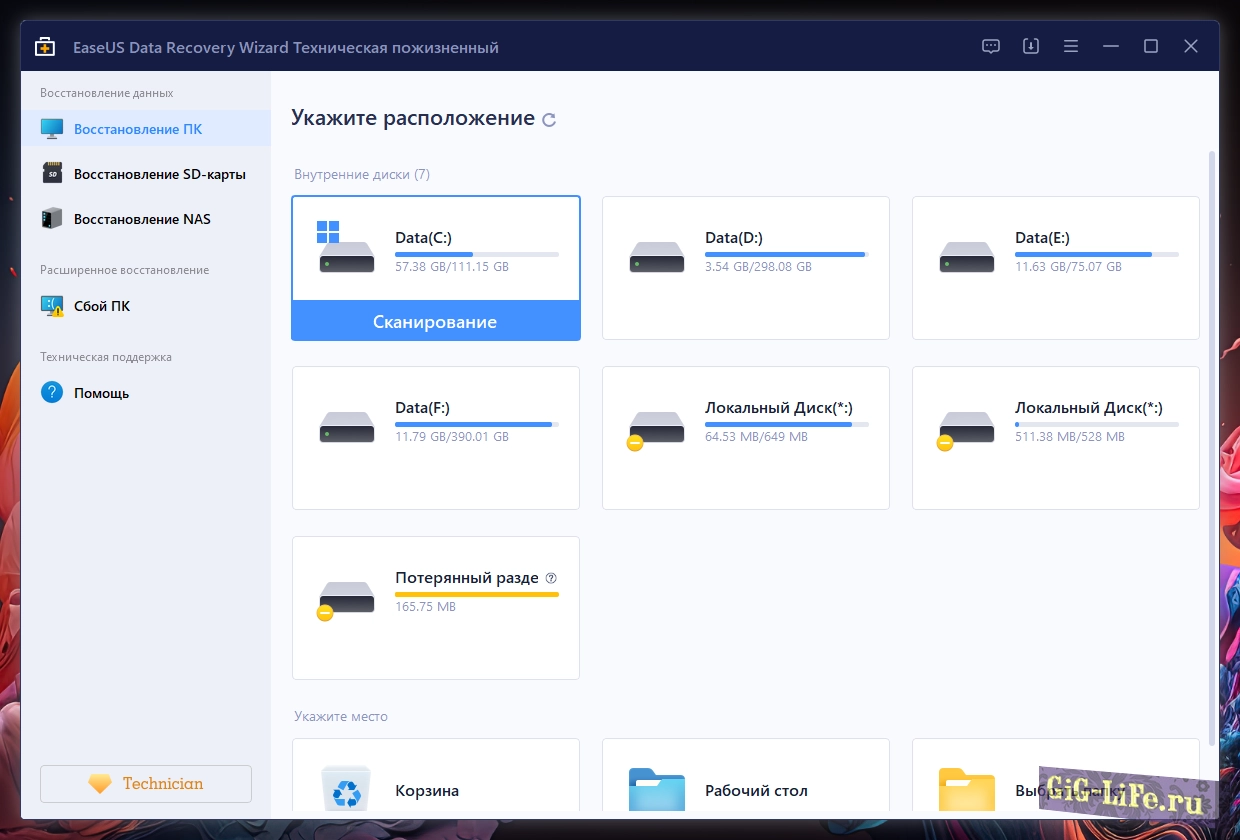The width and height of the screenshot is (1240, 840).
Task: Open Восстановление ПК in sidebar
Action: click(x=138, y=129)
